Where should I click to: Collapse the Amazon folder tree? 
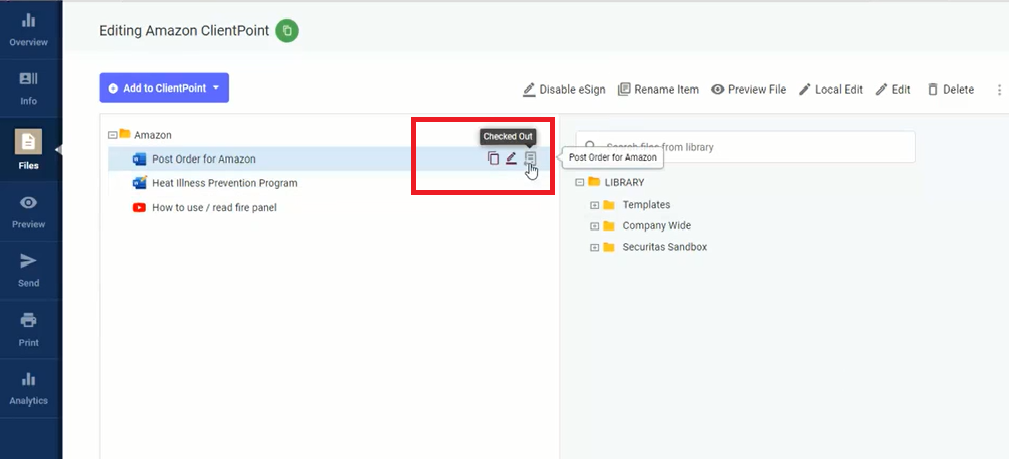(x=113, y=135)
